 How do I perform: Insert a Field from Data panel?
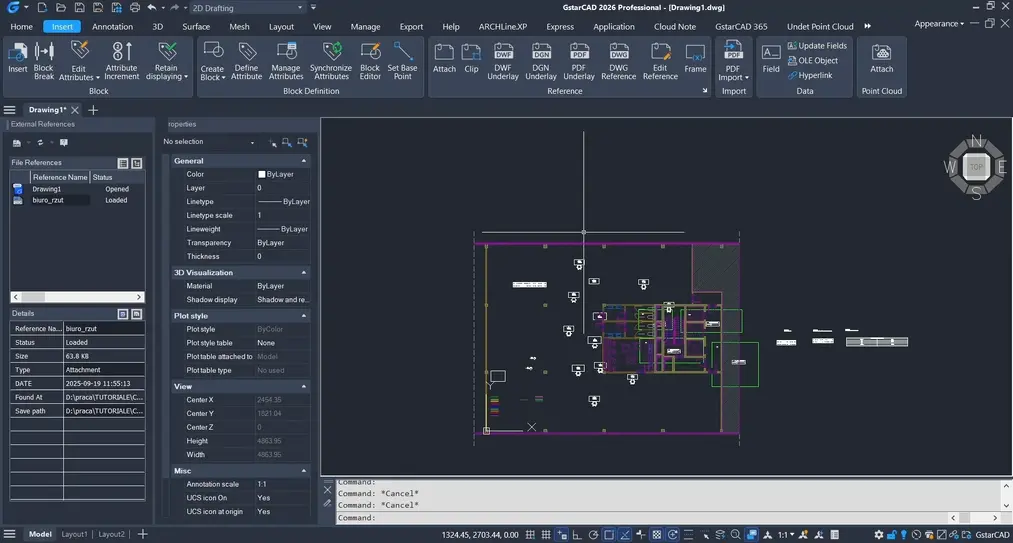(x=771, y=59)
